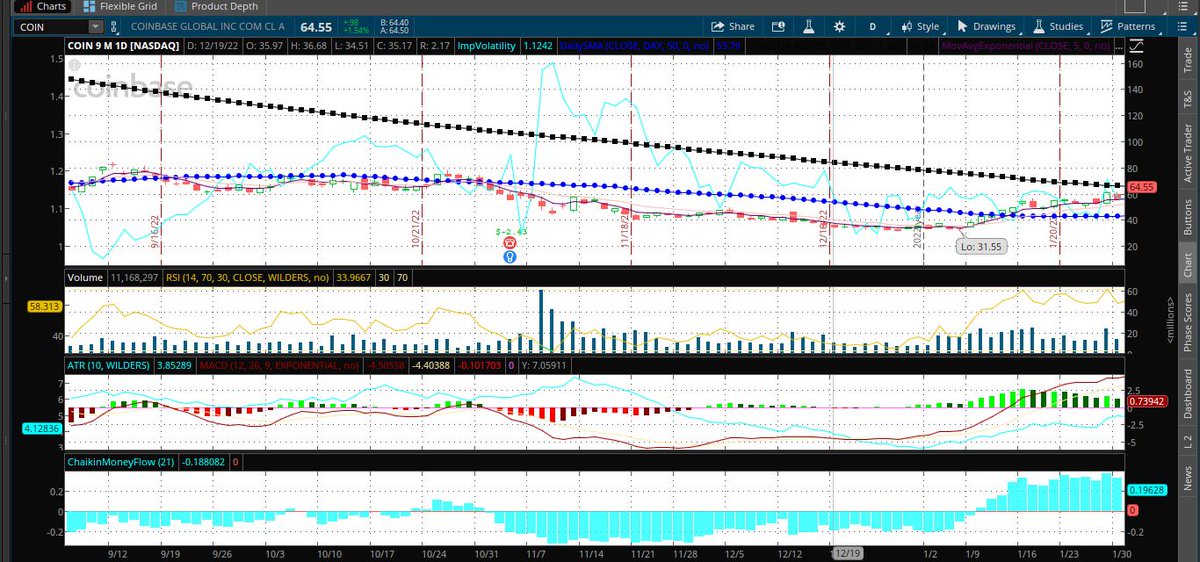Switch to the Flexible Grid tab
This screenshot has width=1200, height=562.
(x=119, y=6)
